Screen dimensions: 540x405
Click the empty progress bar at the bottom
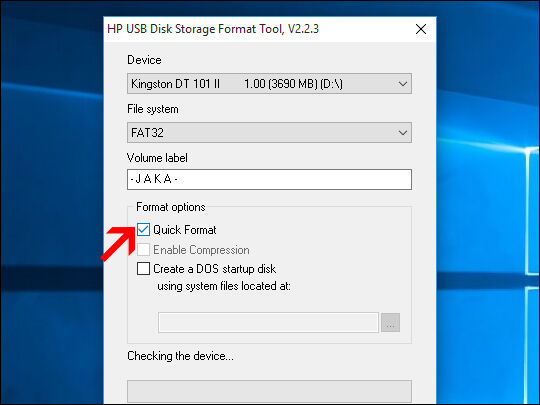coord(269,391)
